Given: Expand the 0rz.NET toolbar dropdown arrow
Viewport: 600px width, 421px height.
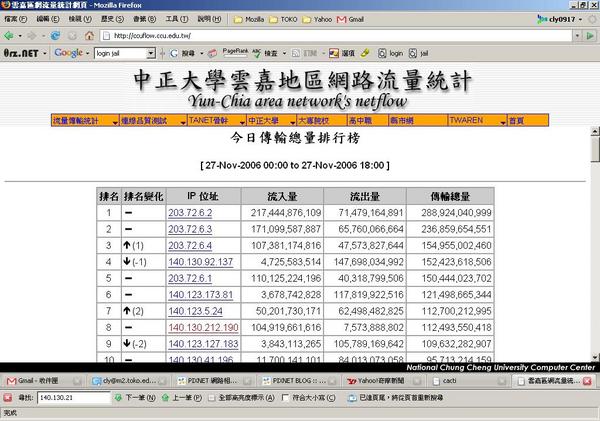Looking at the screenshot, I should (x=45, y=53).
